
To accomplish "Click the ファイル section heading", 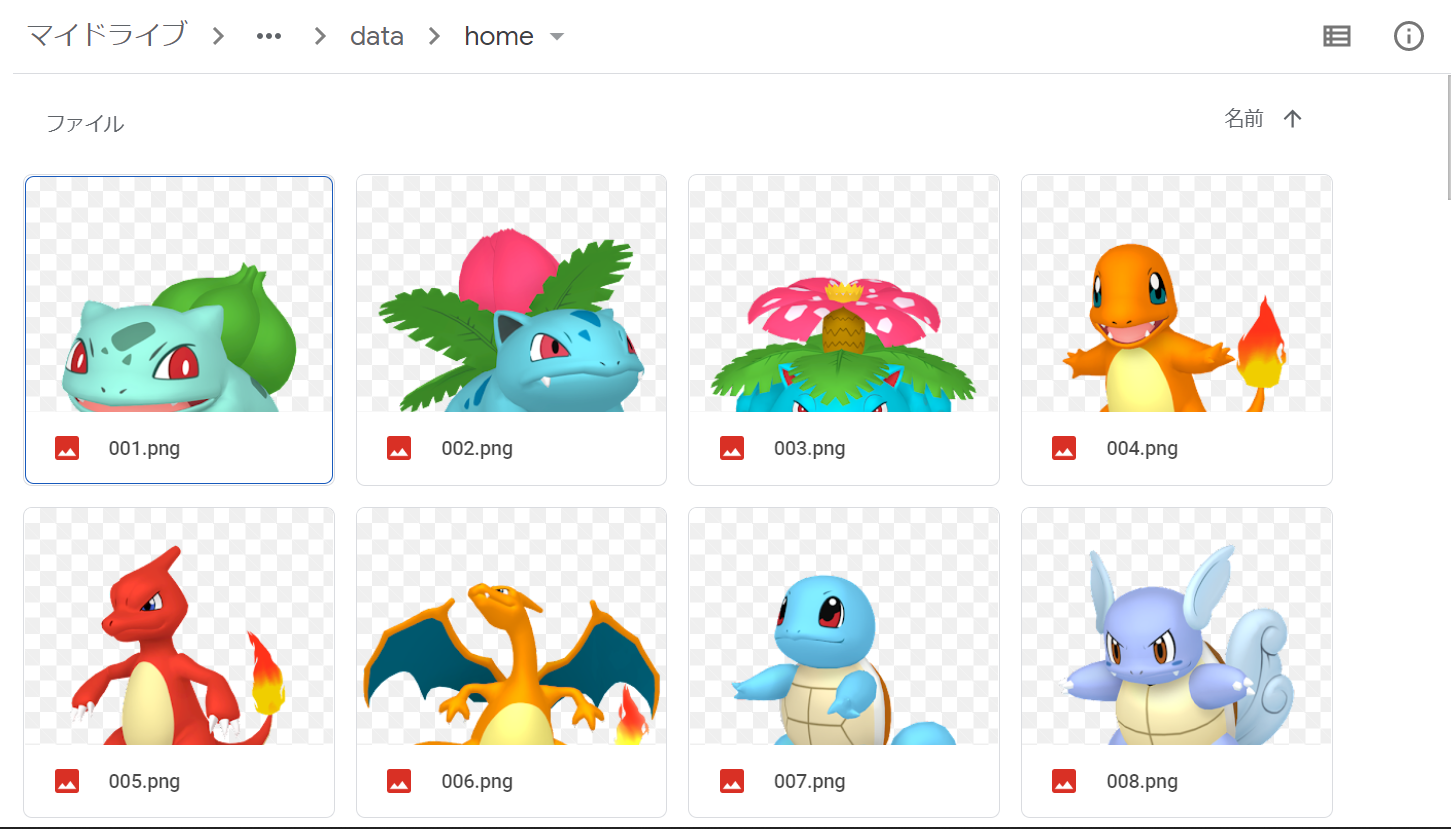I will 85,124.
